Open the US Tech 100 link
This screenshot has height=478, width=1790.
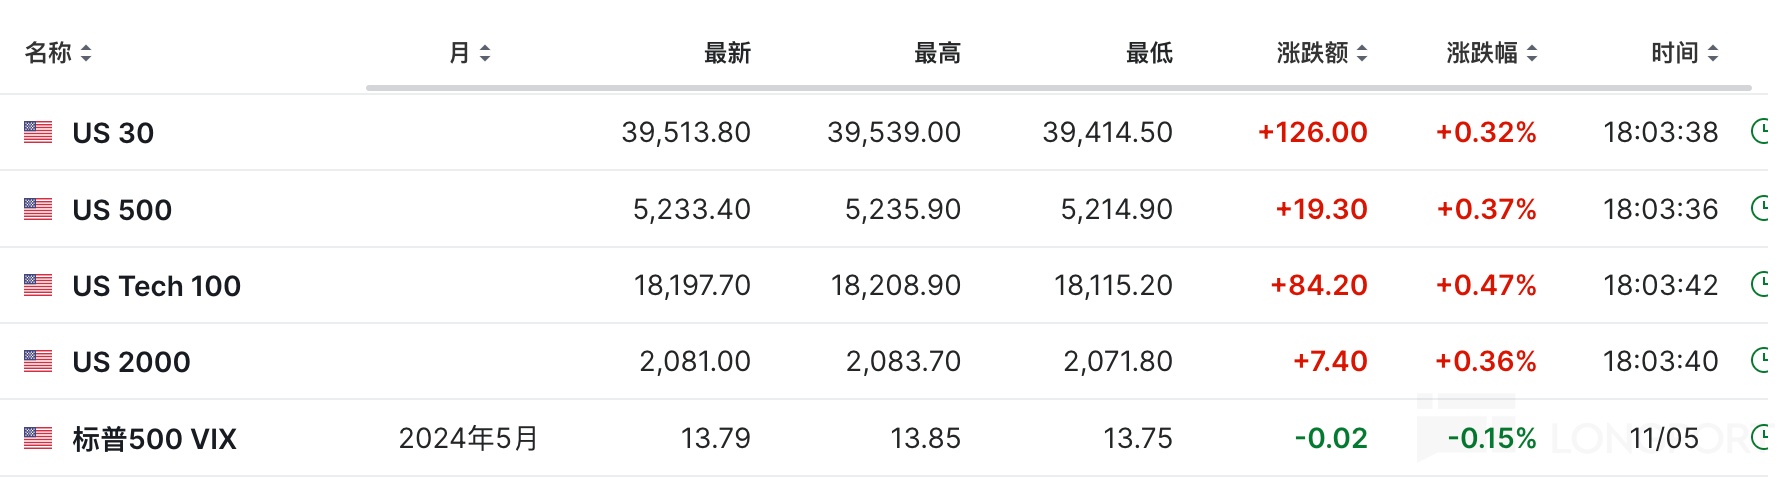click(x=156, y=286)
